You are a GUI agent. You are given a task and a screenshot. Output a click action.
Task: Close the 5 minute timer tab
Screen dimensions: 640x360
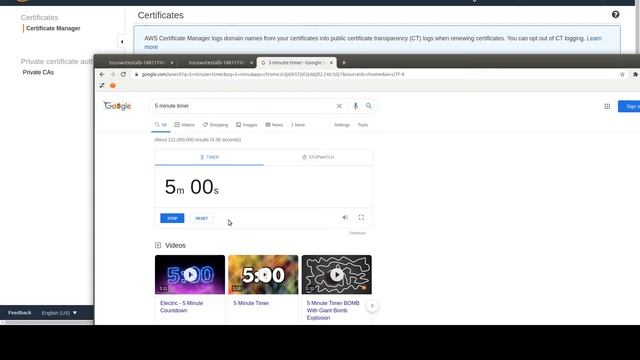331,62
